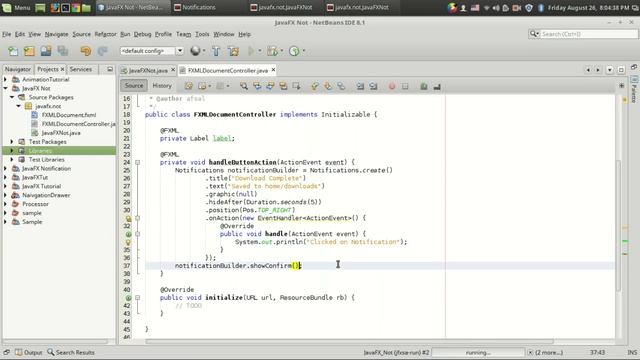Show opened documents list dropdown arrow
This screenshot has width=640, height=360.
click(609, 70)
